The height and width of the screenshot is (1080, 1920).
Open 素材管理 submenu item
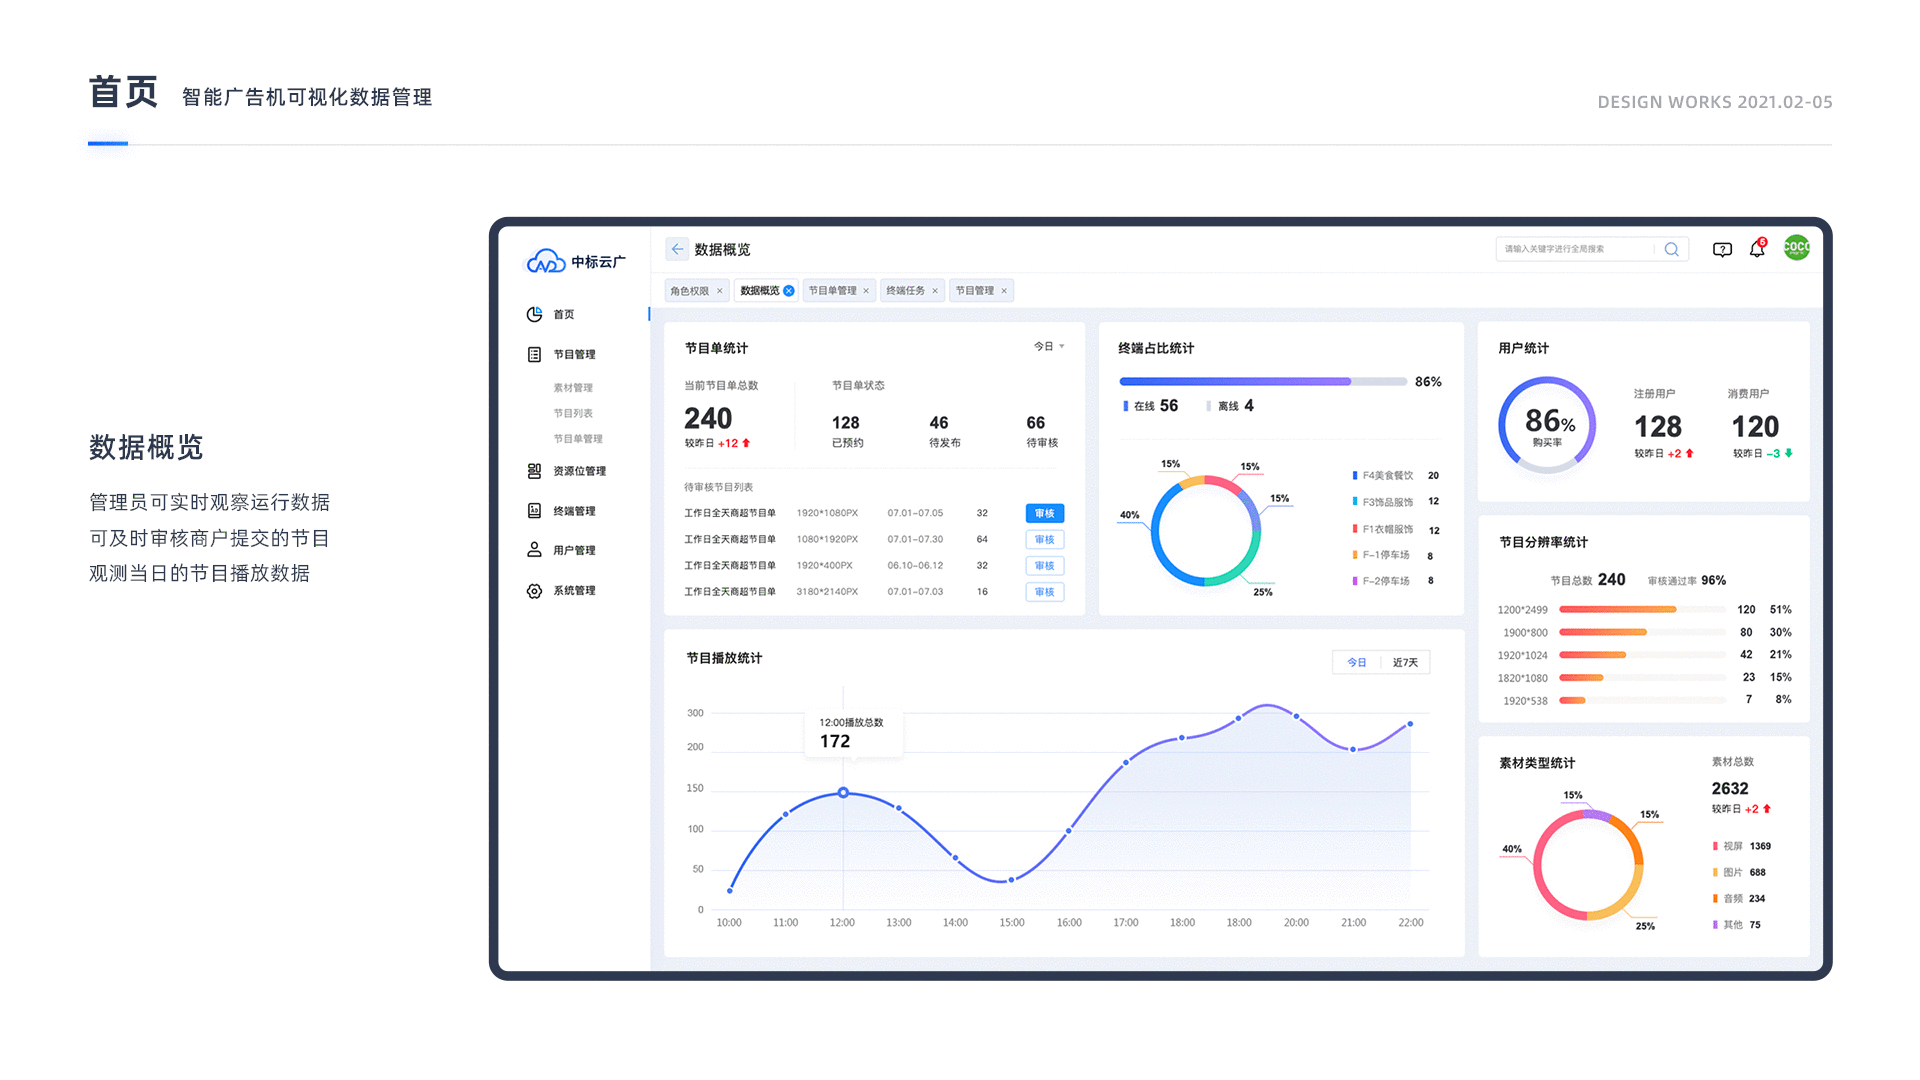(573, 388)
